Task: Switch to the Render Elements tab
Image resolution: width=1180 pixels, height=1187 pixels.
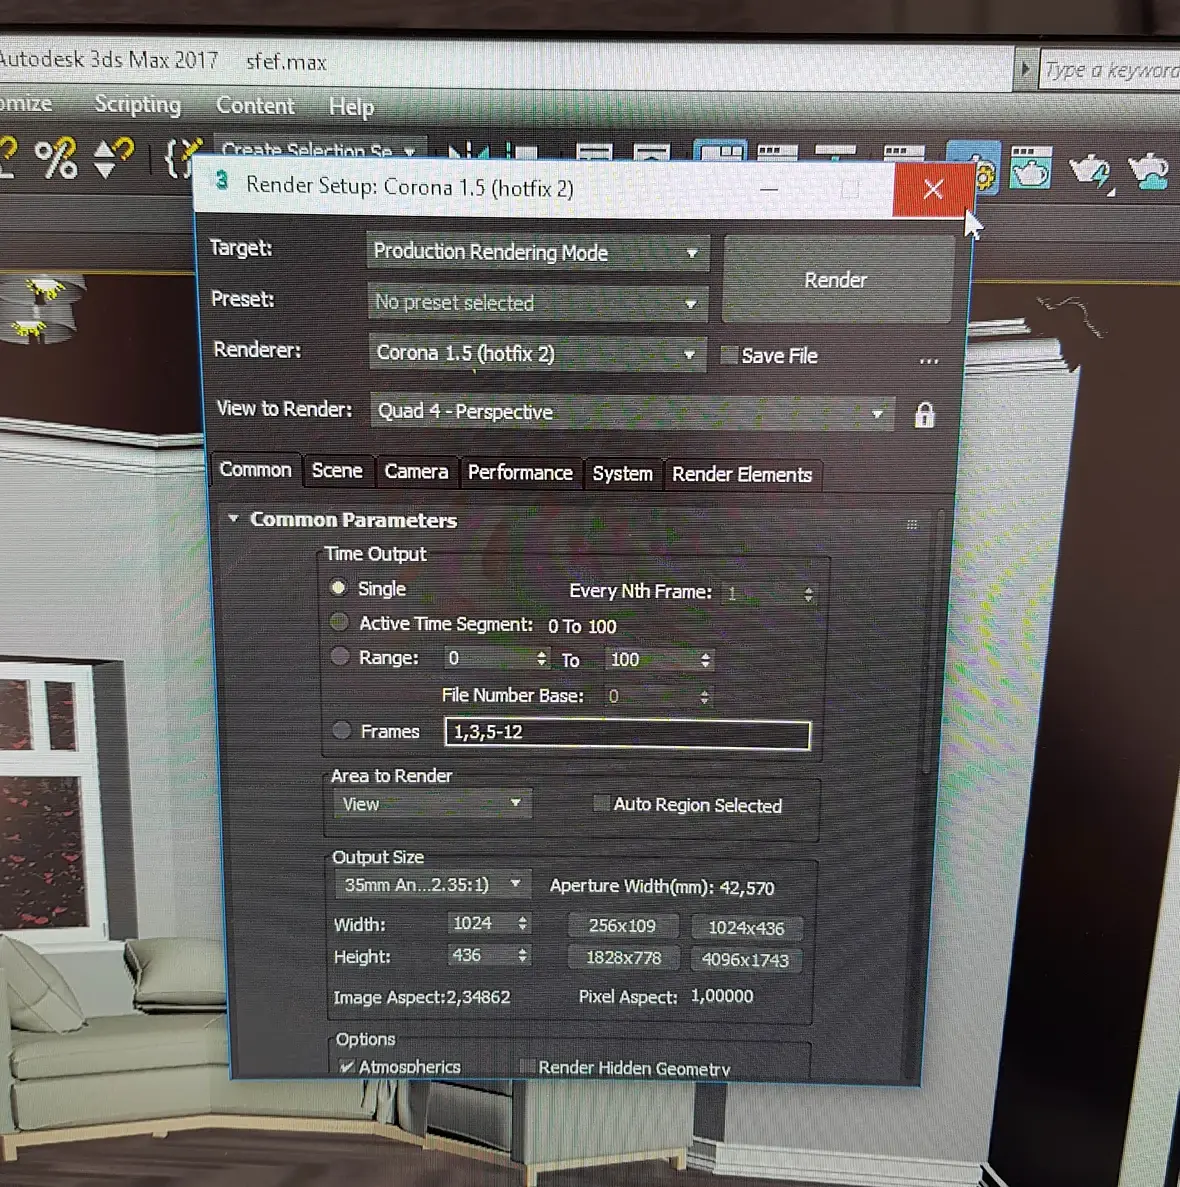Action: (742, 475)
